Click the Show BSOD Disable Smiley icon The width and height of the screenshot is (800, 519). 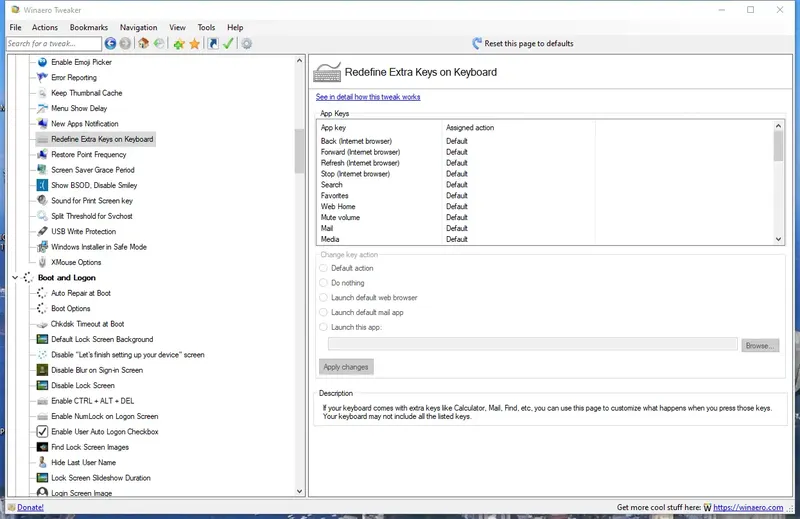(x=42, y=185)
